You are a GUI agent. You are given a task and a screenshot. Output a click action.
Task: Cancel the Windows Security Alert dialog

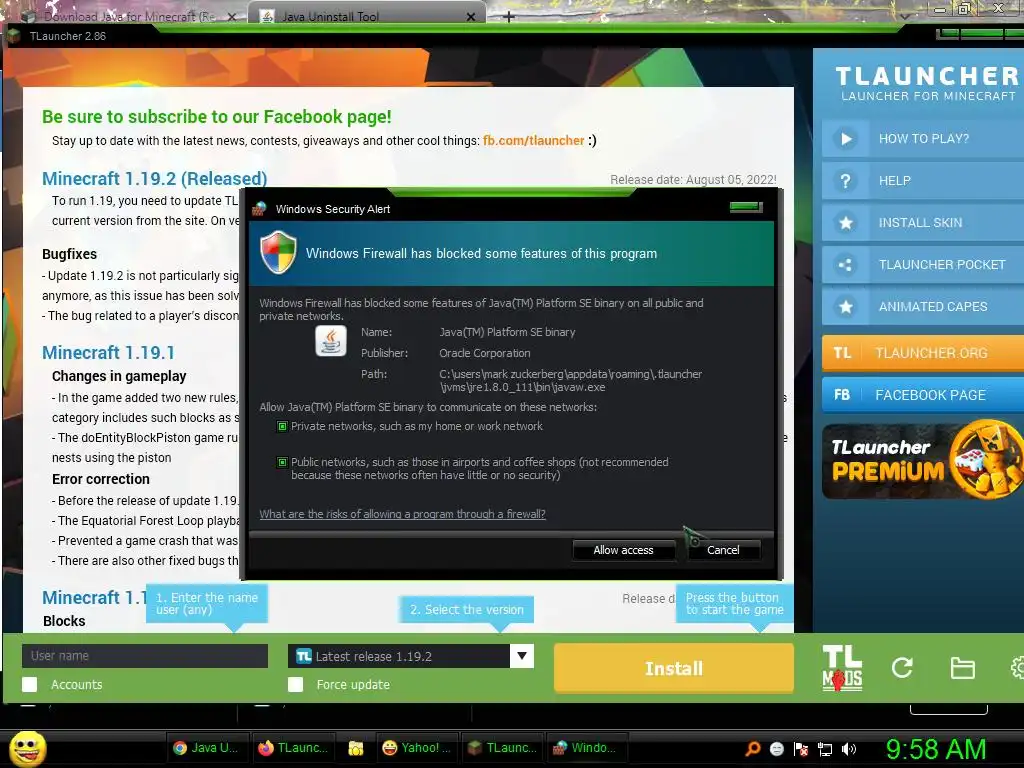[x=723, y=550]
